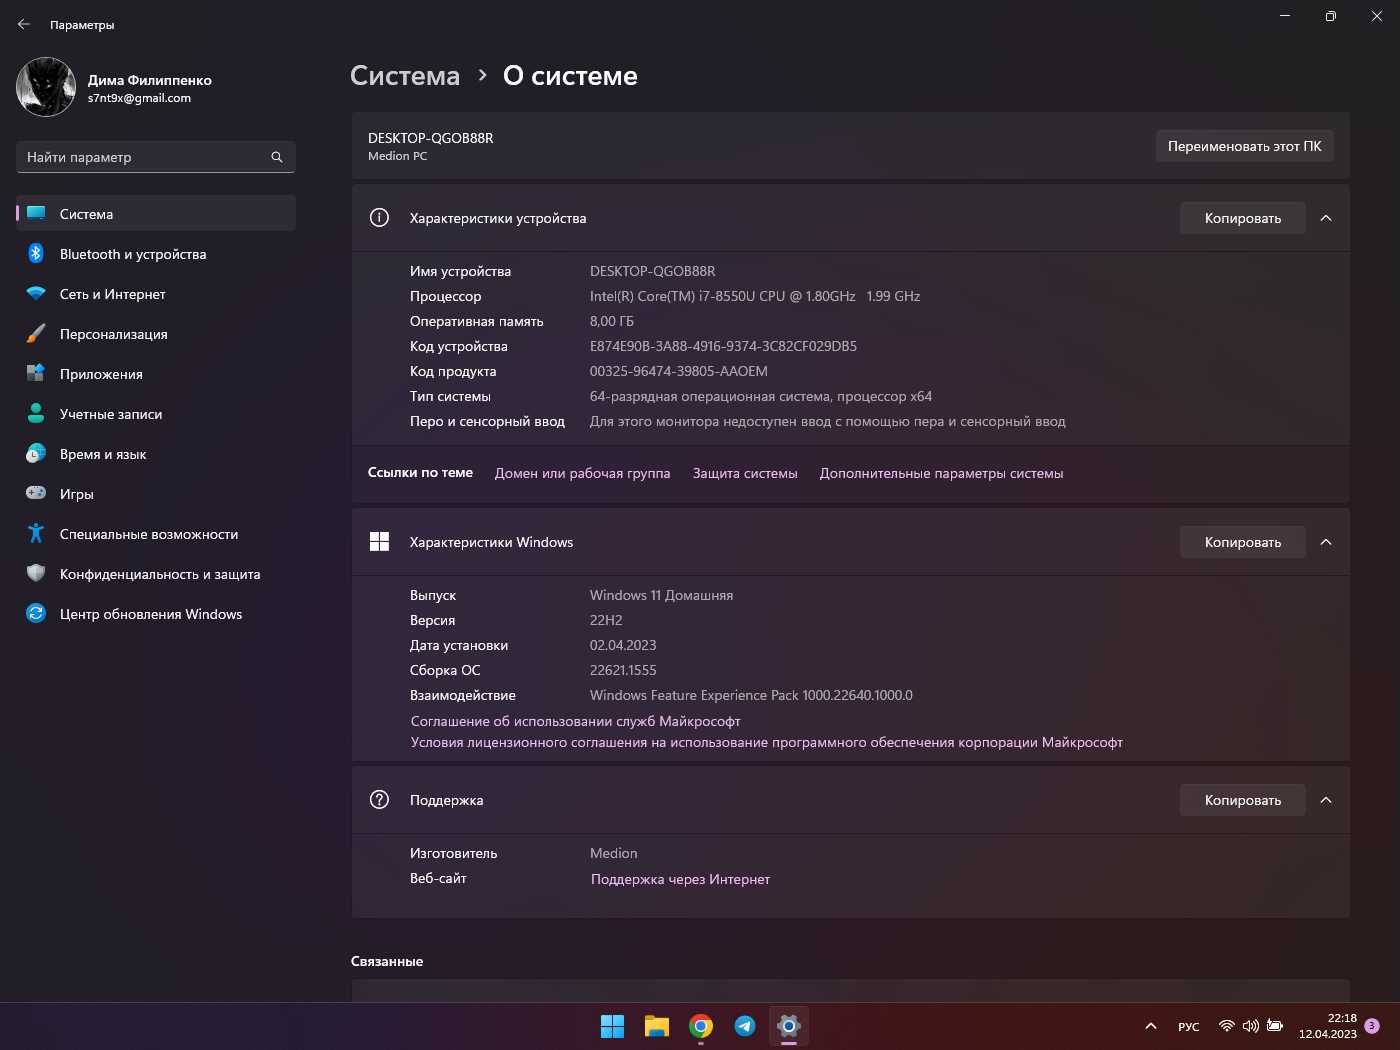1400x1050 pixels.
Task: Open File Explorer from taskbar
Action: (x=656, y=1026)
